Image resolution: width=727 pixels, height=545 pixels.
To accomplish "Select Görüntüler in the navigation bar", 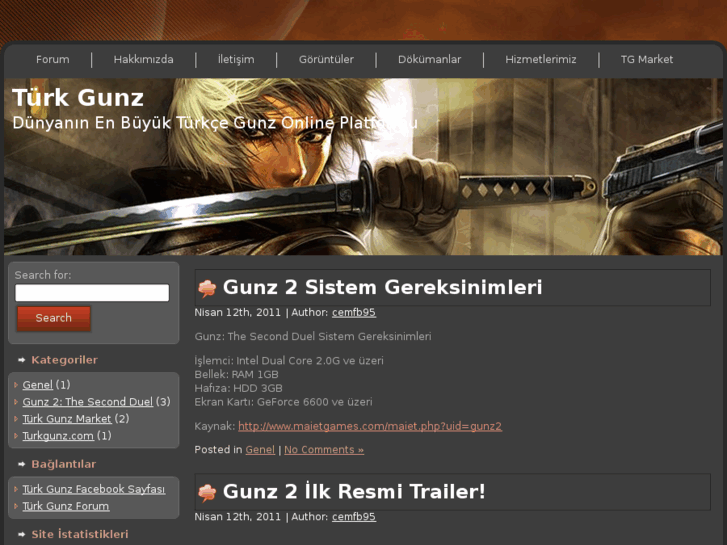I will coord(326,59).
